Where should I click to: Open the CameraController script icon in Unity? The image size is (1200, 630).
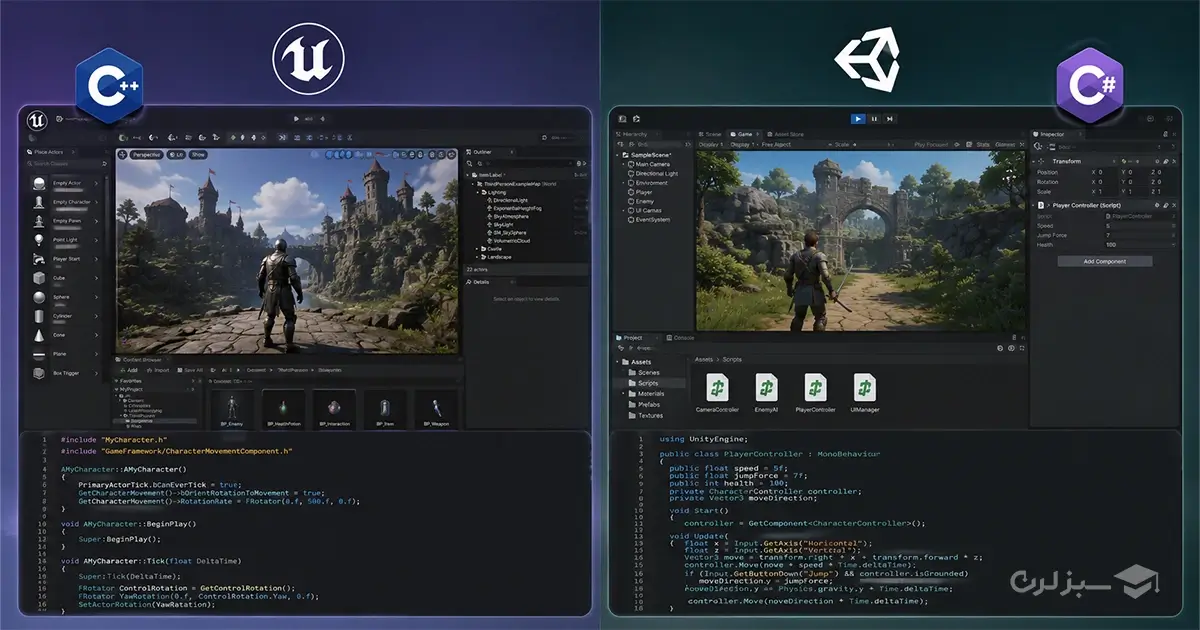pyautogui.click(x=717, y=387)
